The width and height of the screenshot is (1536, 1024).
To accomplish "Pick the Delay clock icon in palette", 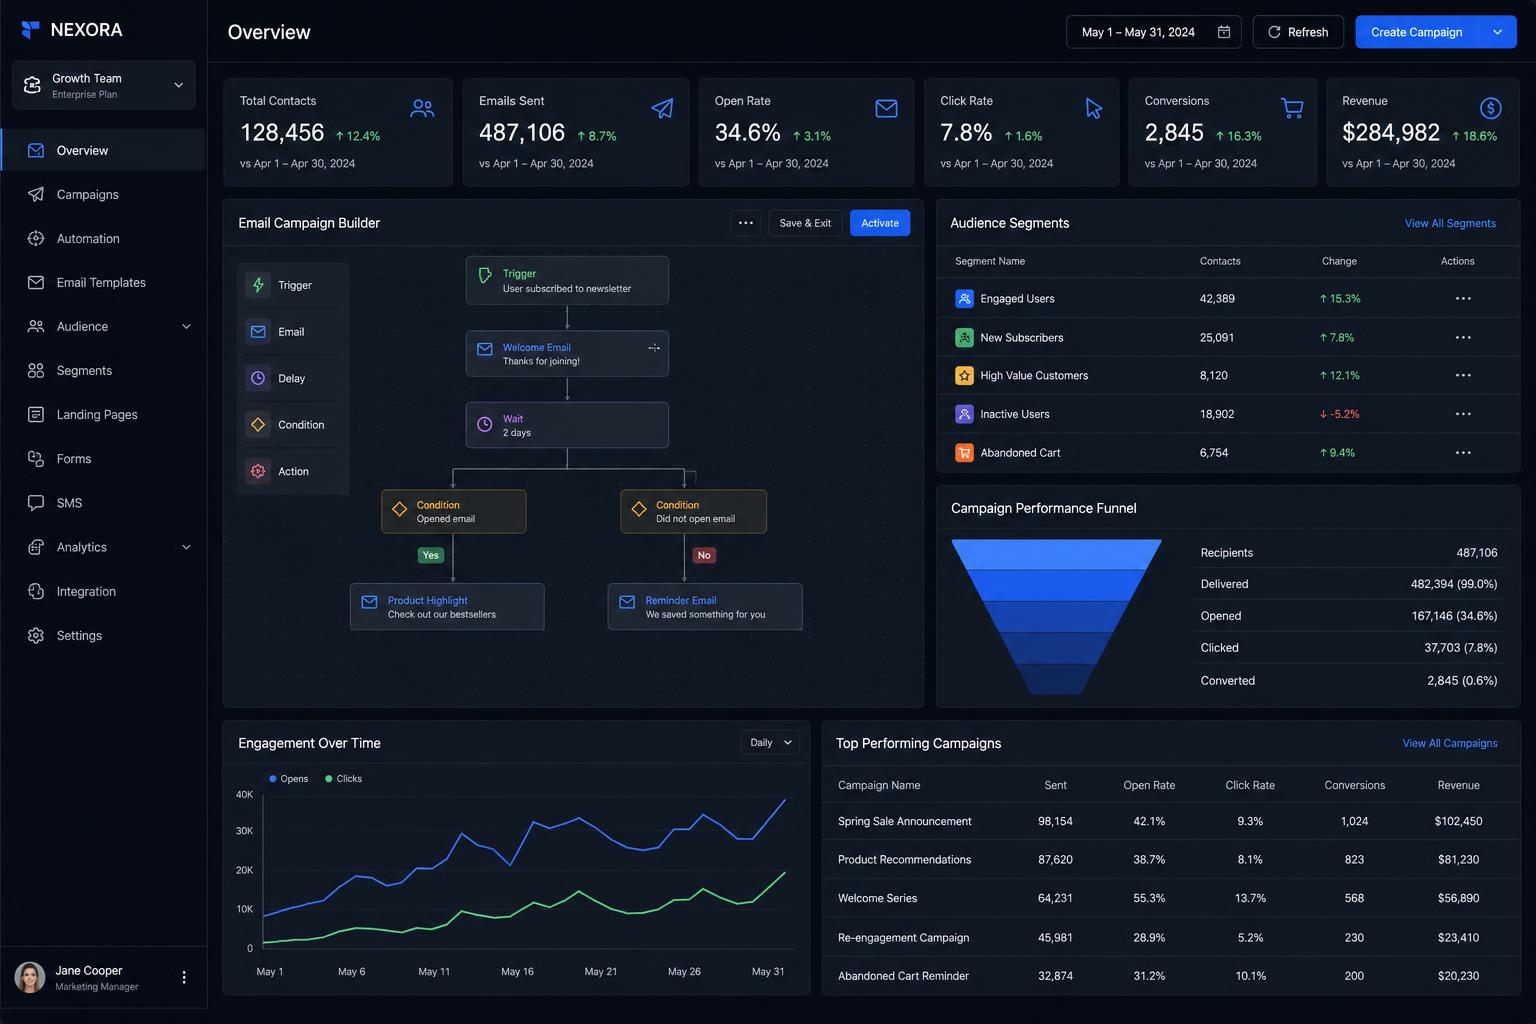I will (x=258, y=378).
